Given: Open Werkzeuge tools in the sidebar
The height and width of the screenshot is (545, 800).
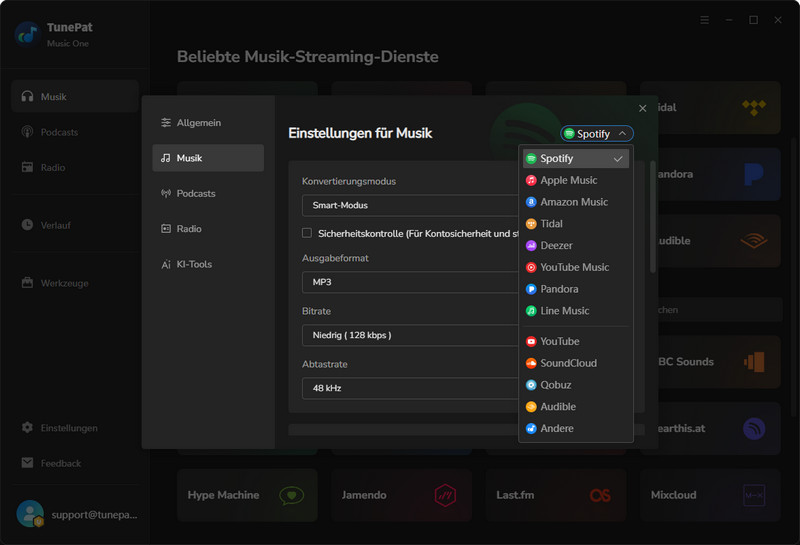Looking at the screenshot, I should pos(75,283).
